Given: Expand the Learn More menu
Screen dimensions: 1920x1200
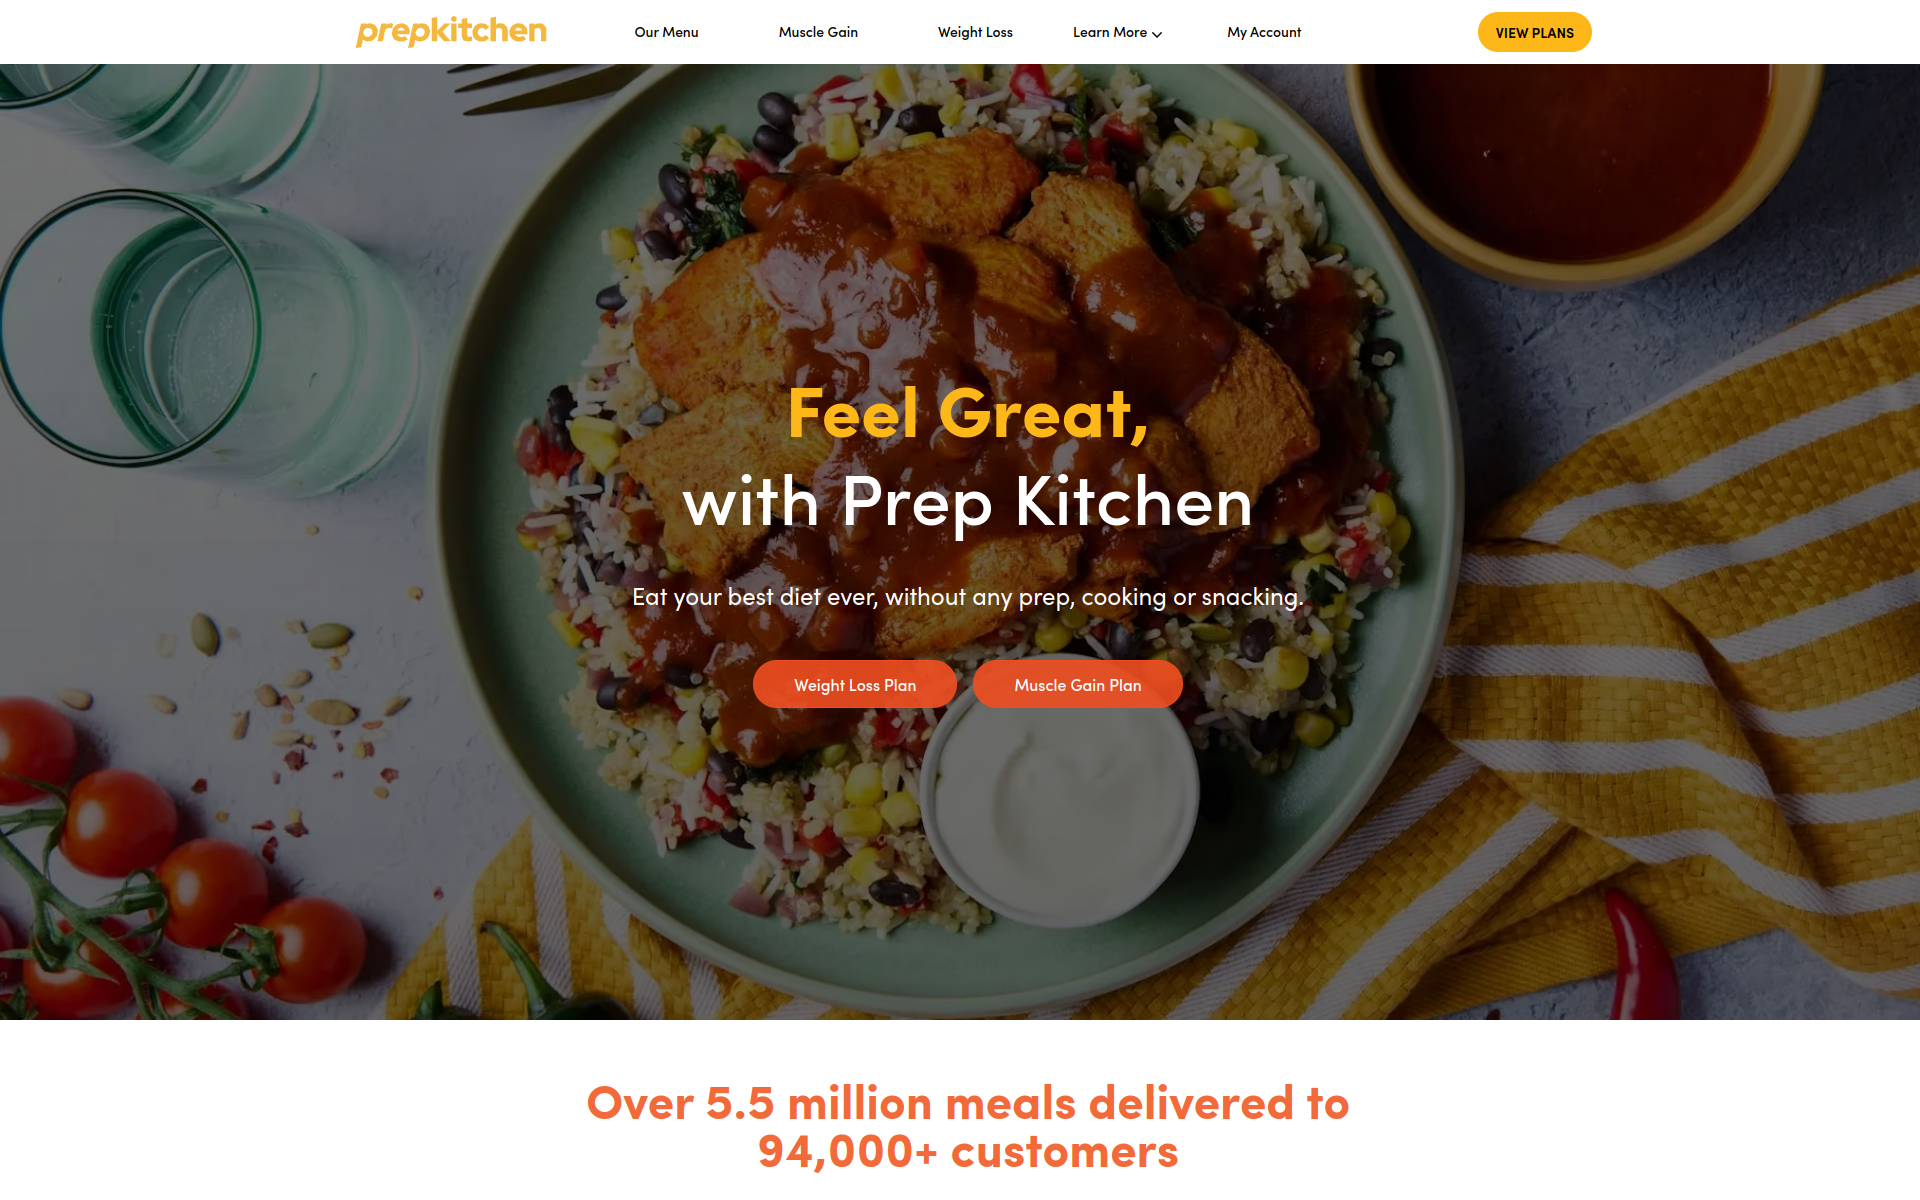Looking at the screenshot, I should tap(1117, 32).
